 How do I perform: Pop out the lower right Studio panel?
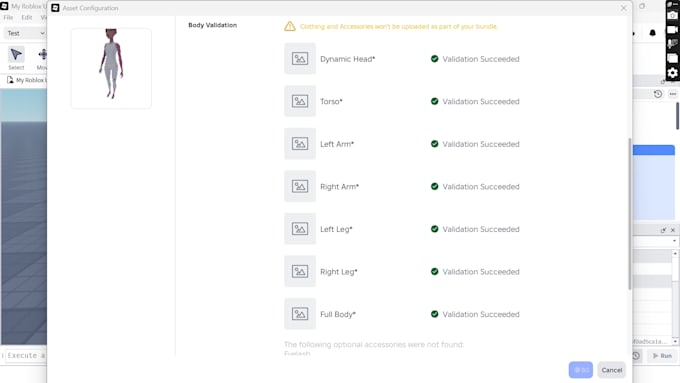[x=663, y=230]
